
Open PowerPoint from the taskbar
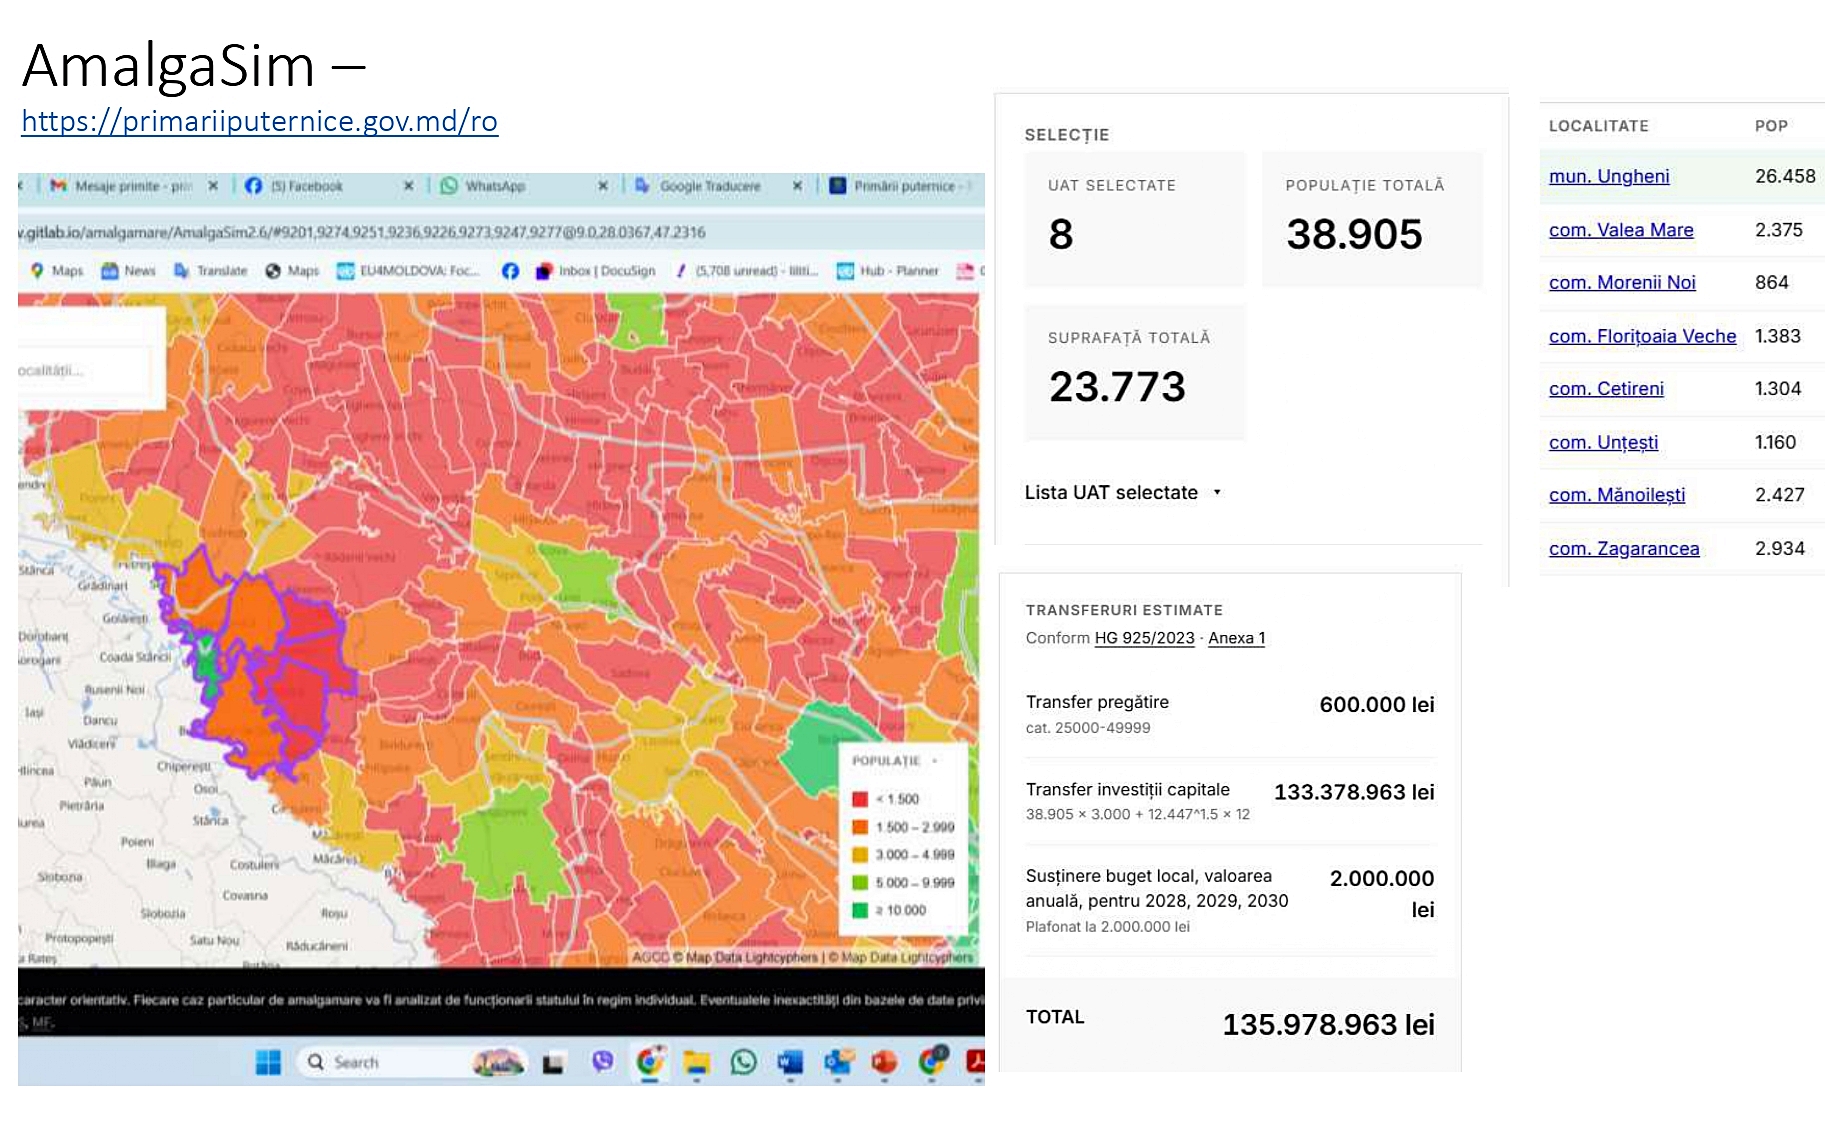pyautogui.click(x=884, y=1062)
